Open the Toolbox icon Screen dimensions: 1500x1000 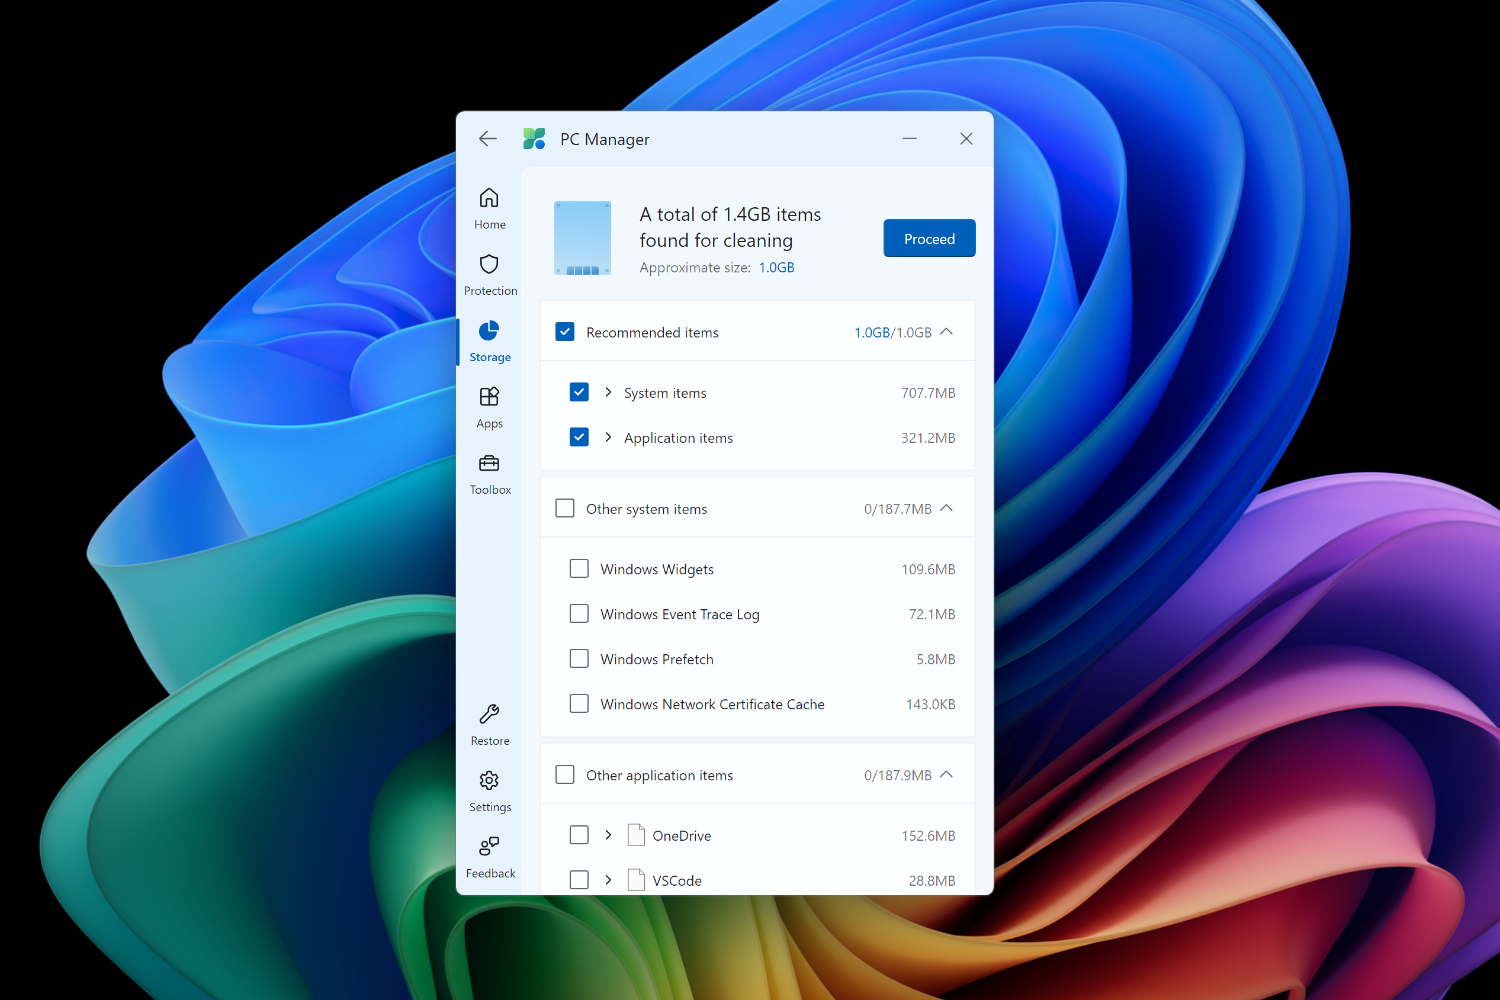pyautogui.click(x=489, y=463)
